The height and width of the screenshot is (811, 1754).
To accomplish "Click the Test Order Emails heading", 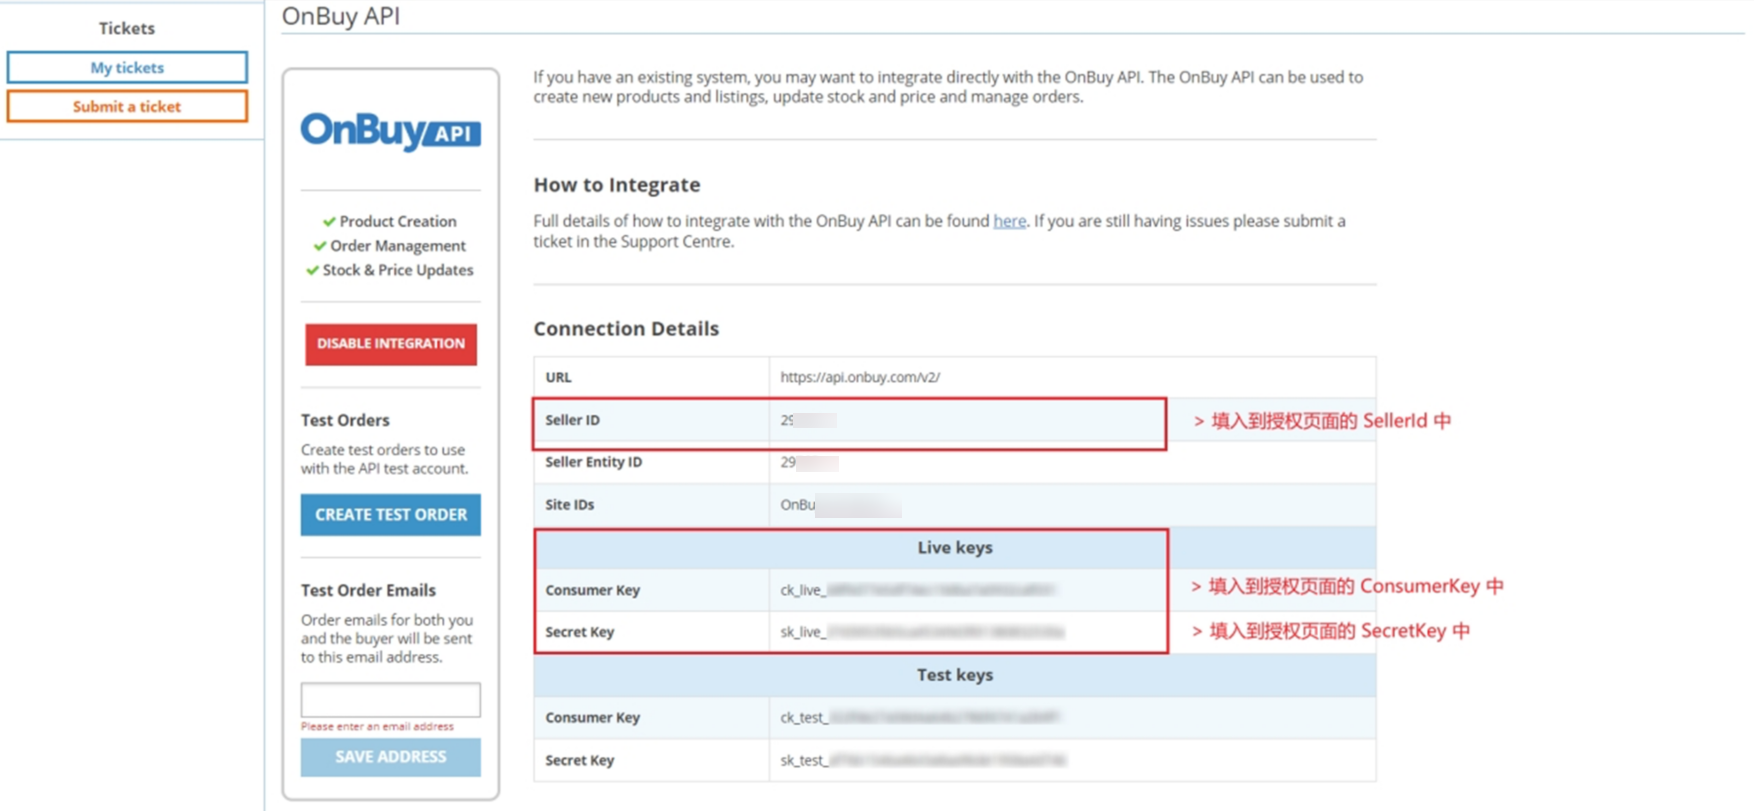I will click(x=368, y=590).
